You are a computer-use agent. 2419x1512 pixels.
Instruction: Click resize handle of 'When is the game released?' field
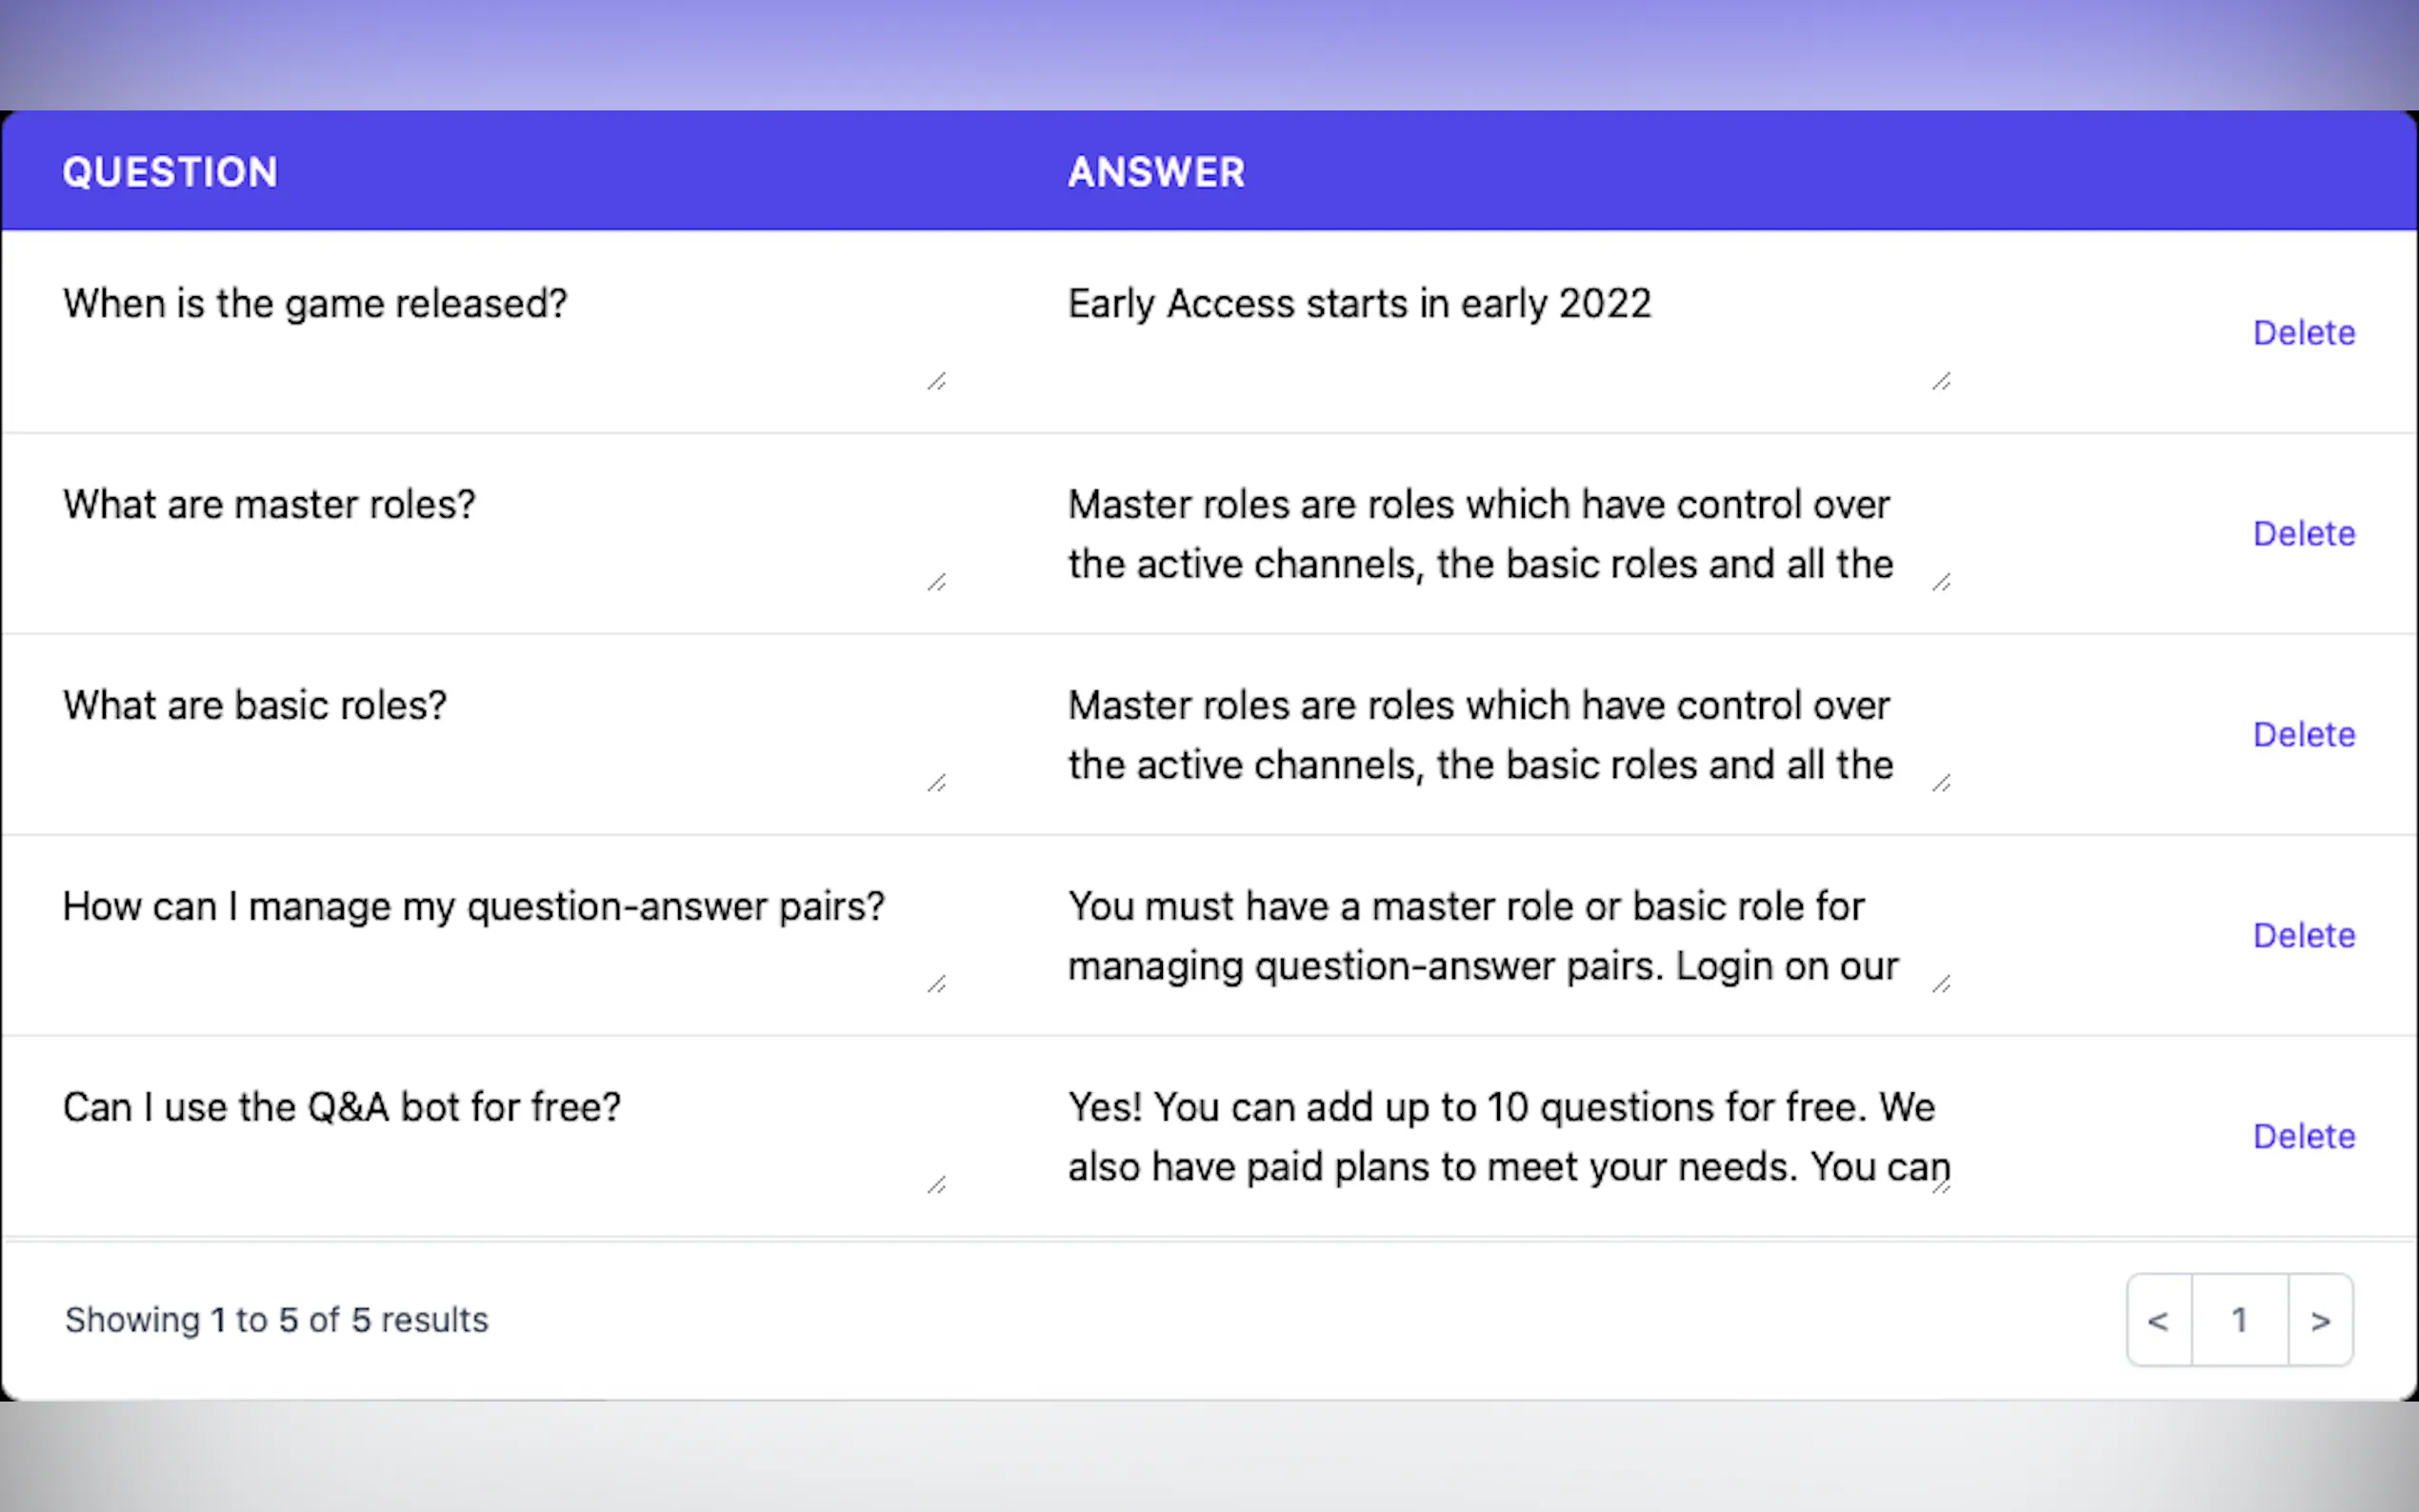coord(937,381)
